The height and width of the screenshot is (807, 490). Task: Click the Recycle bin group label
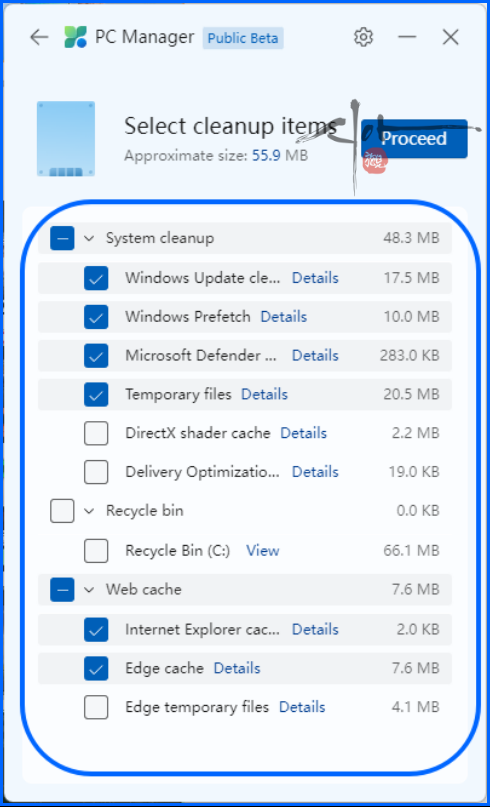[145, 511]
